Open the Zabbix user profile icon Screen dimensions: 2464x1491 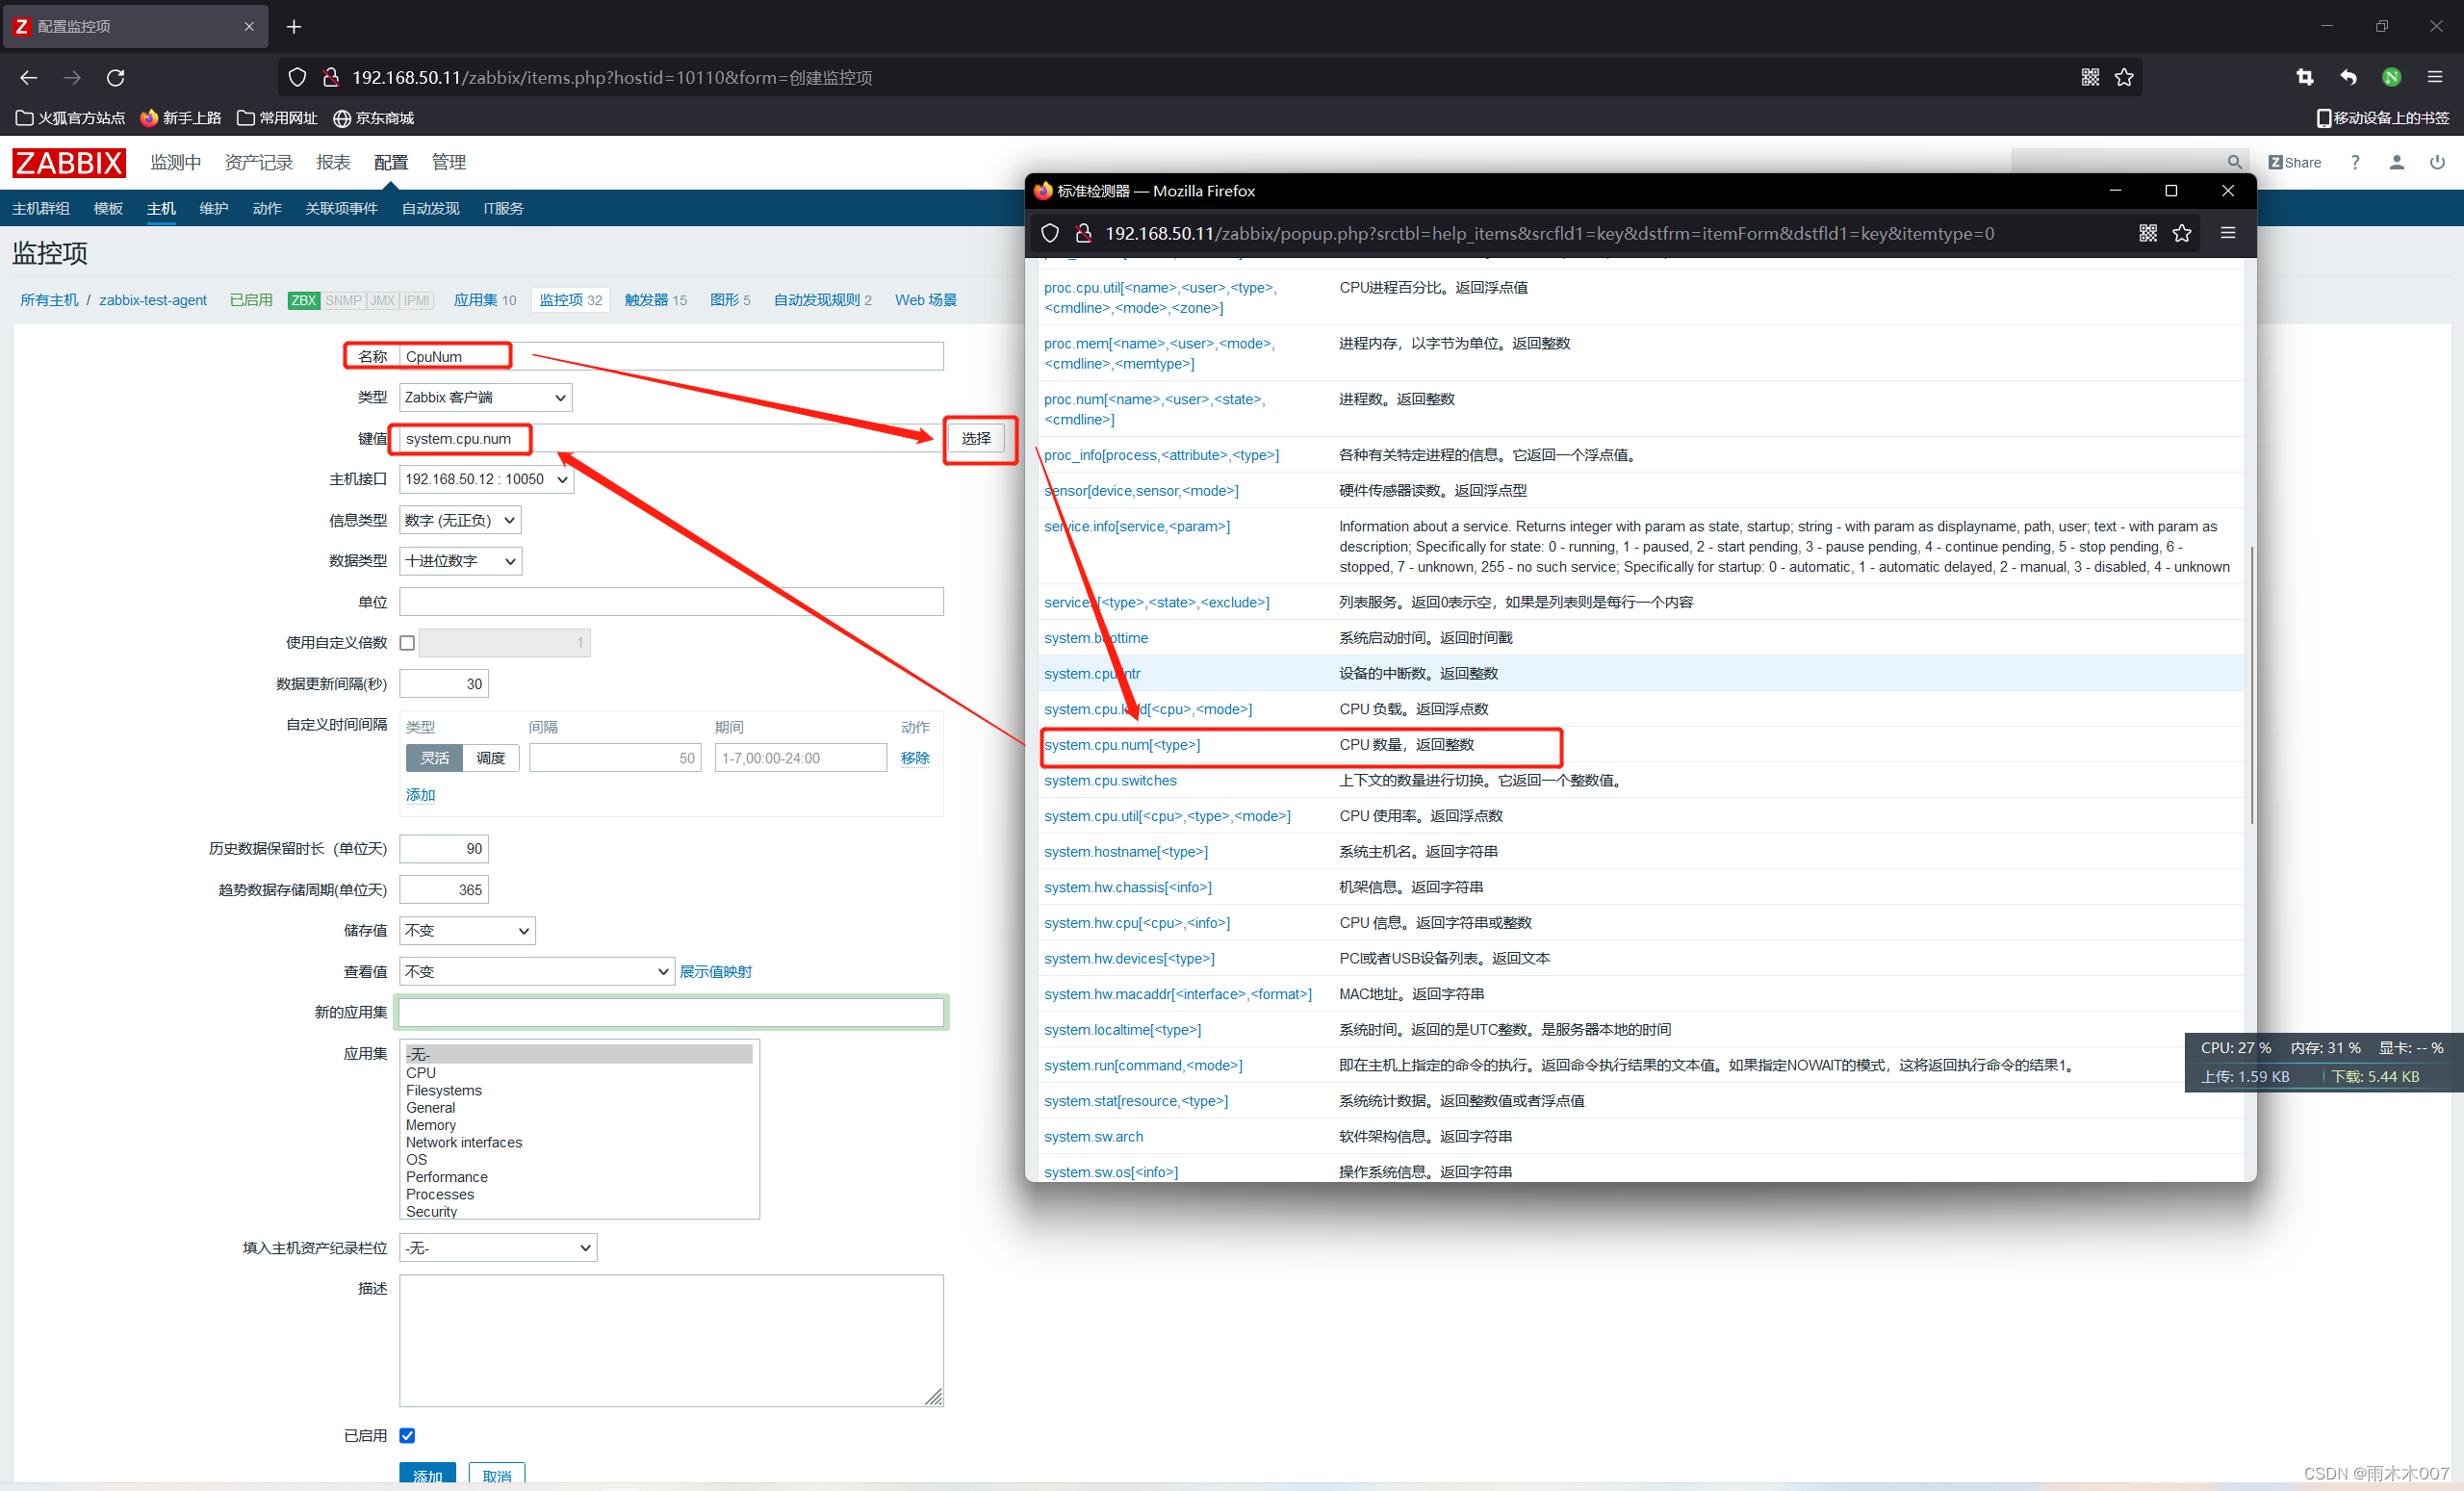click(2396, 162)
